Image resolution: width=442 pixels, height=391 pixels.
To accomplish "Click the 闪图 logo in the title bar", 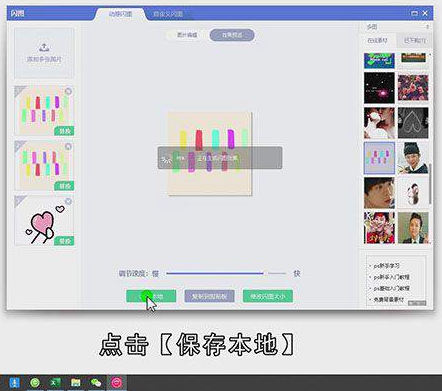I will tap(17, 14).
